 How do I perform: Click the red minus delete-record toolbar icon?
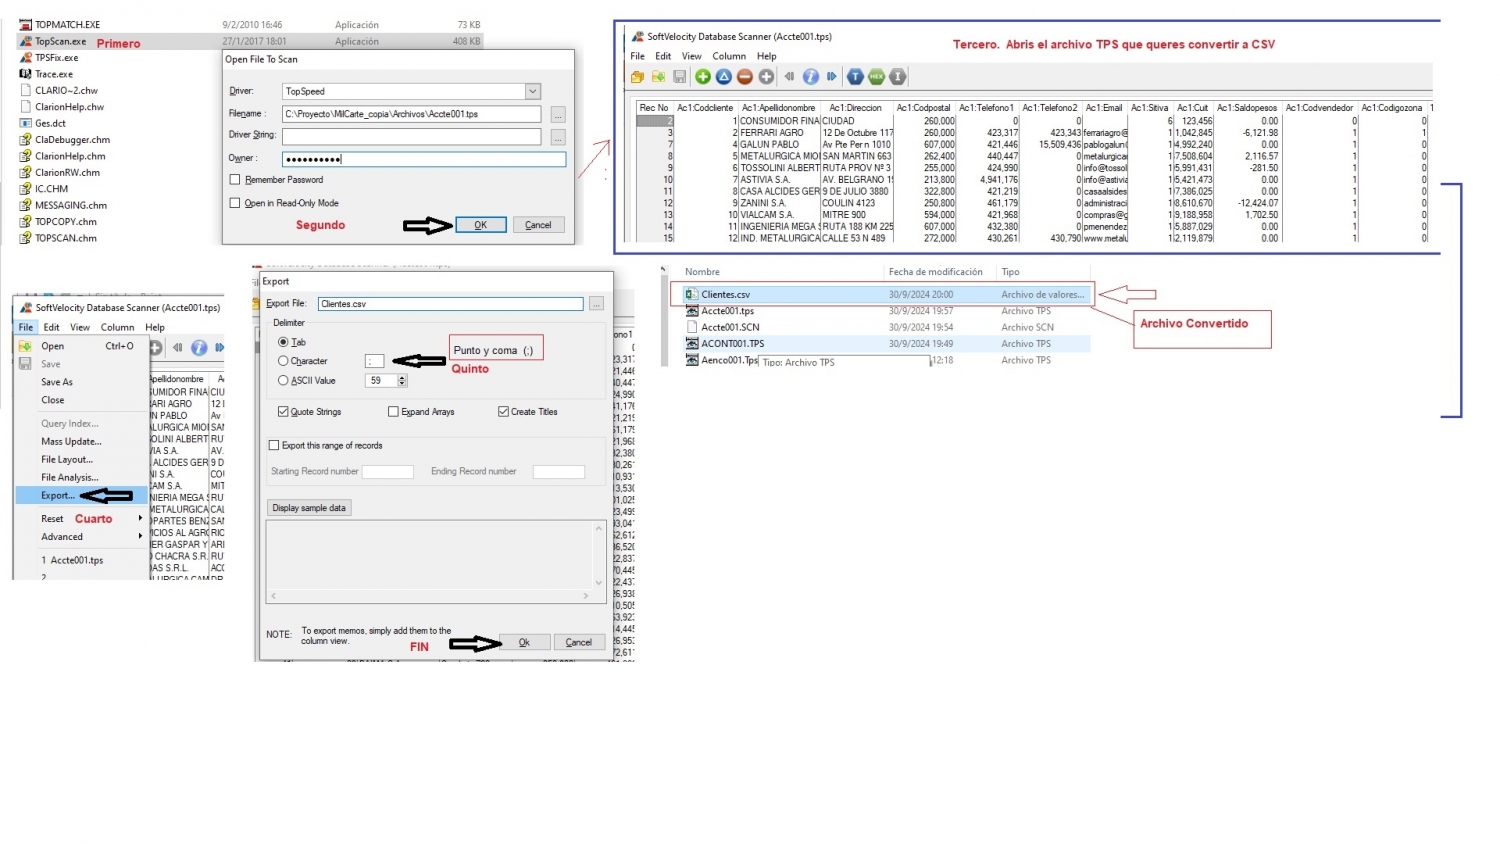pos(745,77)
